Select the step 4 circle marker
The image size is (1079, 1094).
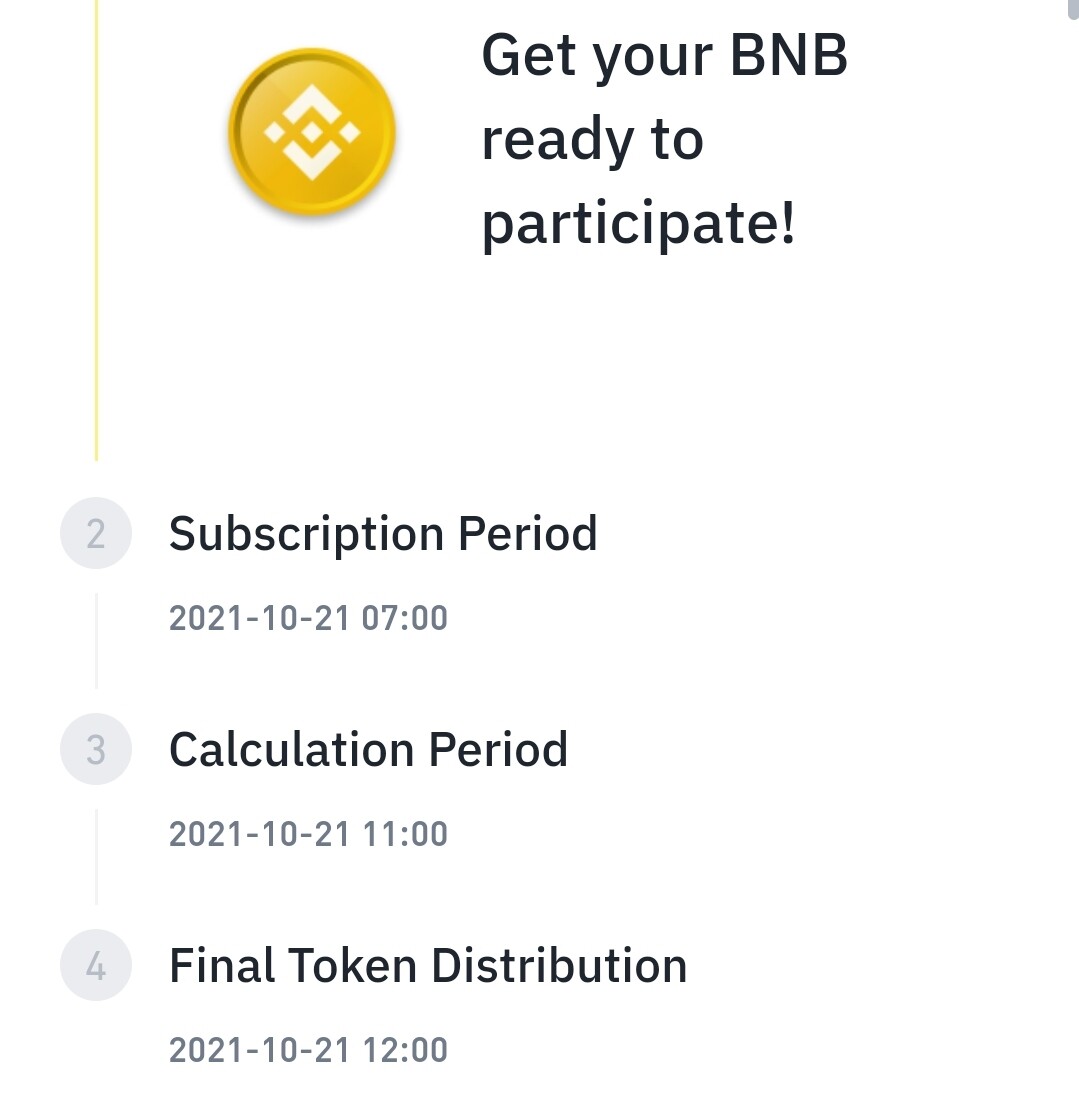click(96, 966)
